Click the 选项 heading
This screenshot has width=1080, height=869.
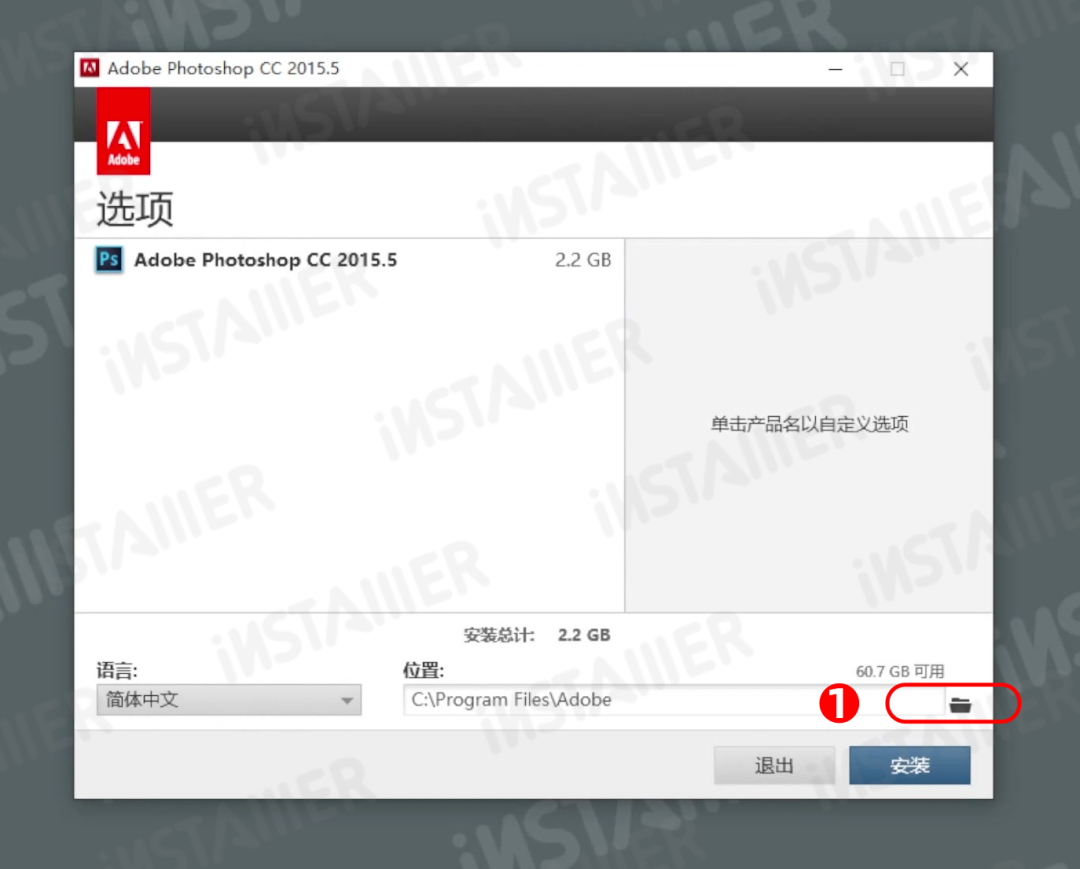[135, 209]
